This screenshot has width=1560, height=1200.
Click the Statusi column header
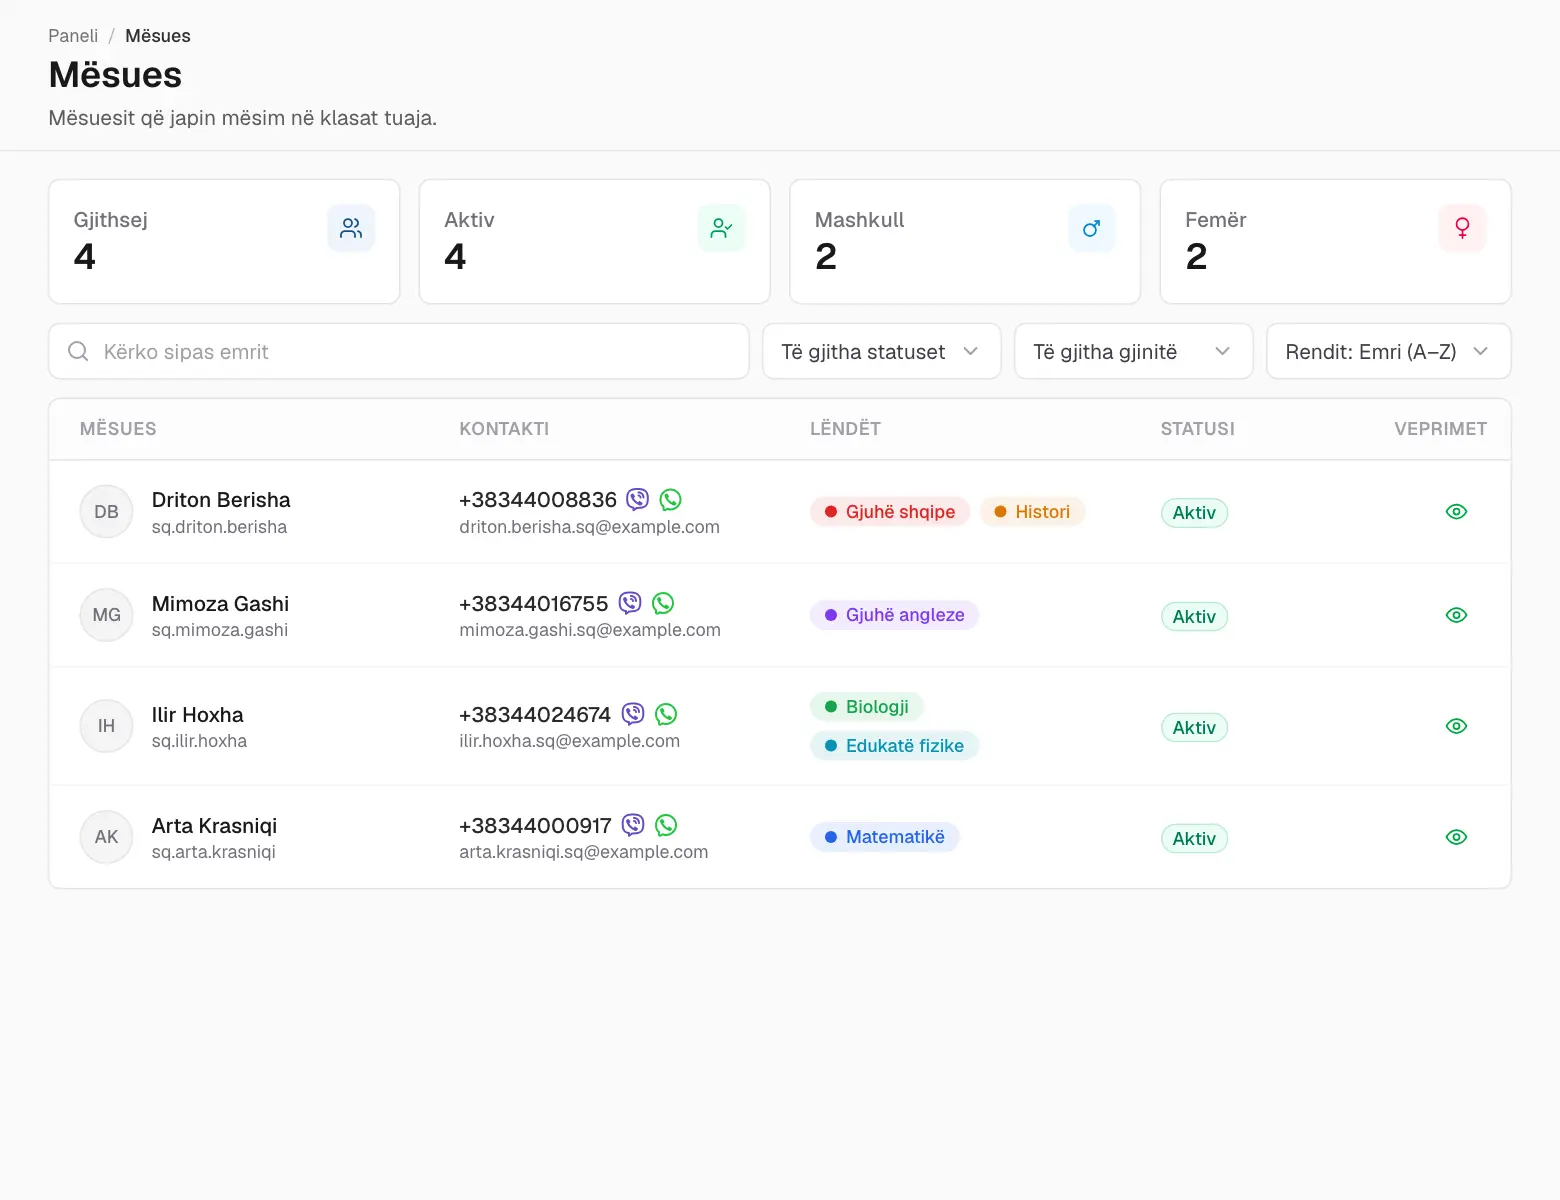[1197, 429]
